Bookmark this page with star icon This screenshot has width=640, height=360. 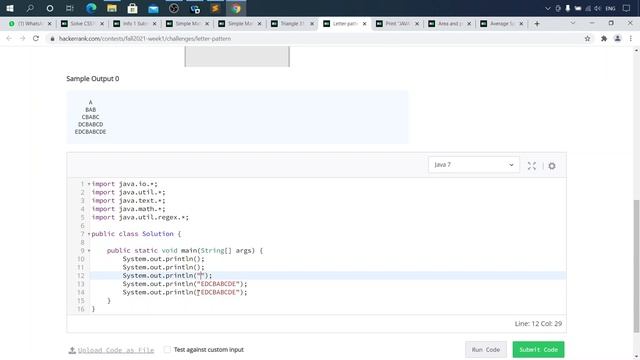[x=587, y=38]
